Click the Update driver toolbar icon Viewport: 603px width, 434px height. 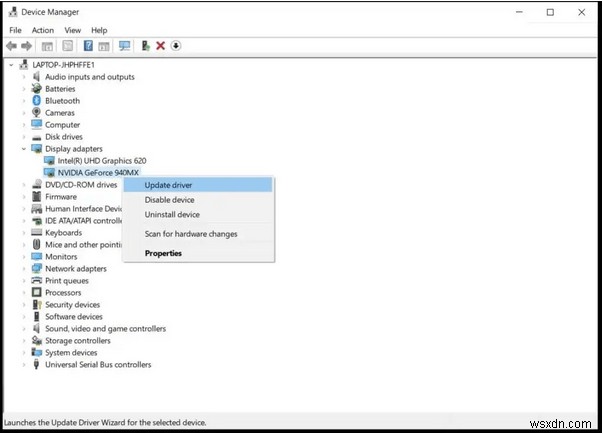145,46
